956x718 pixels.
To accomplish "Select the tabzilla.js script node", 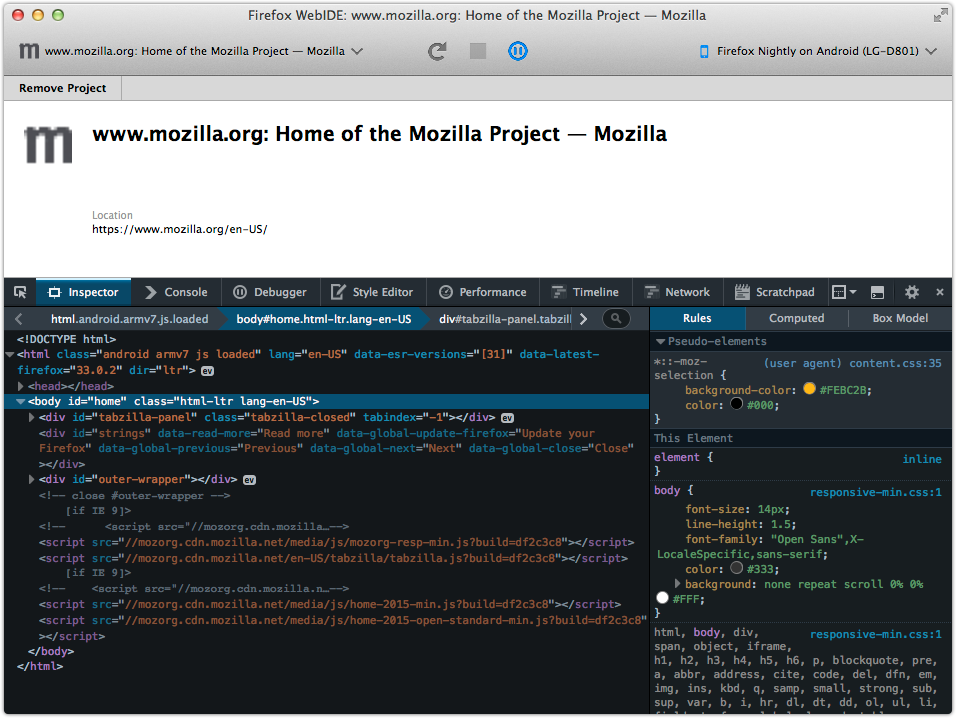I will pos(333,558).
